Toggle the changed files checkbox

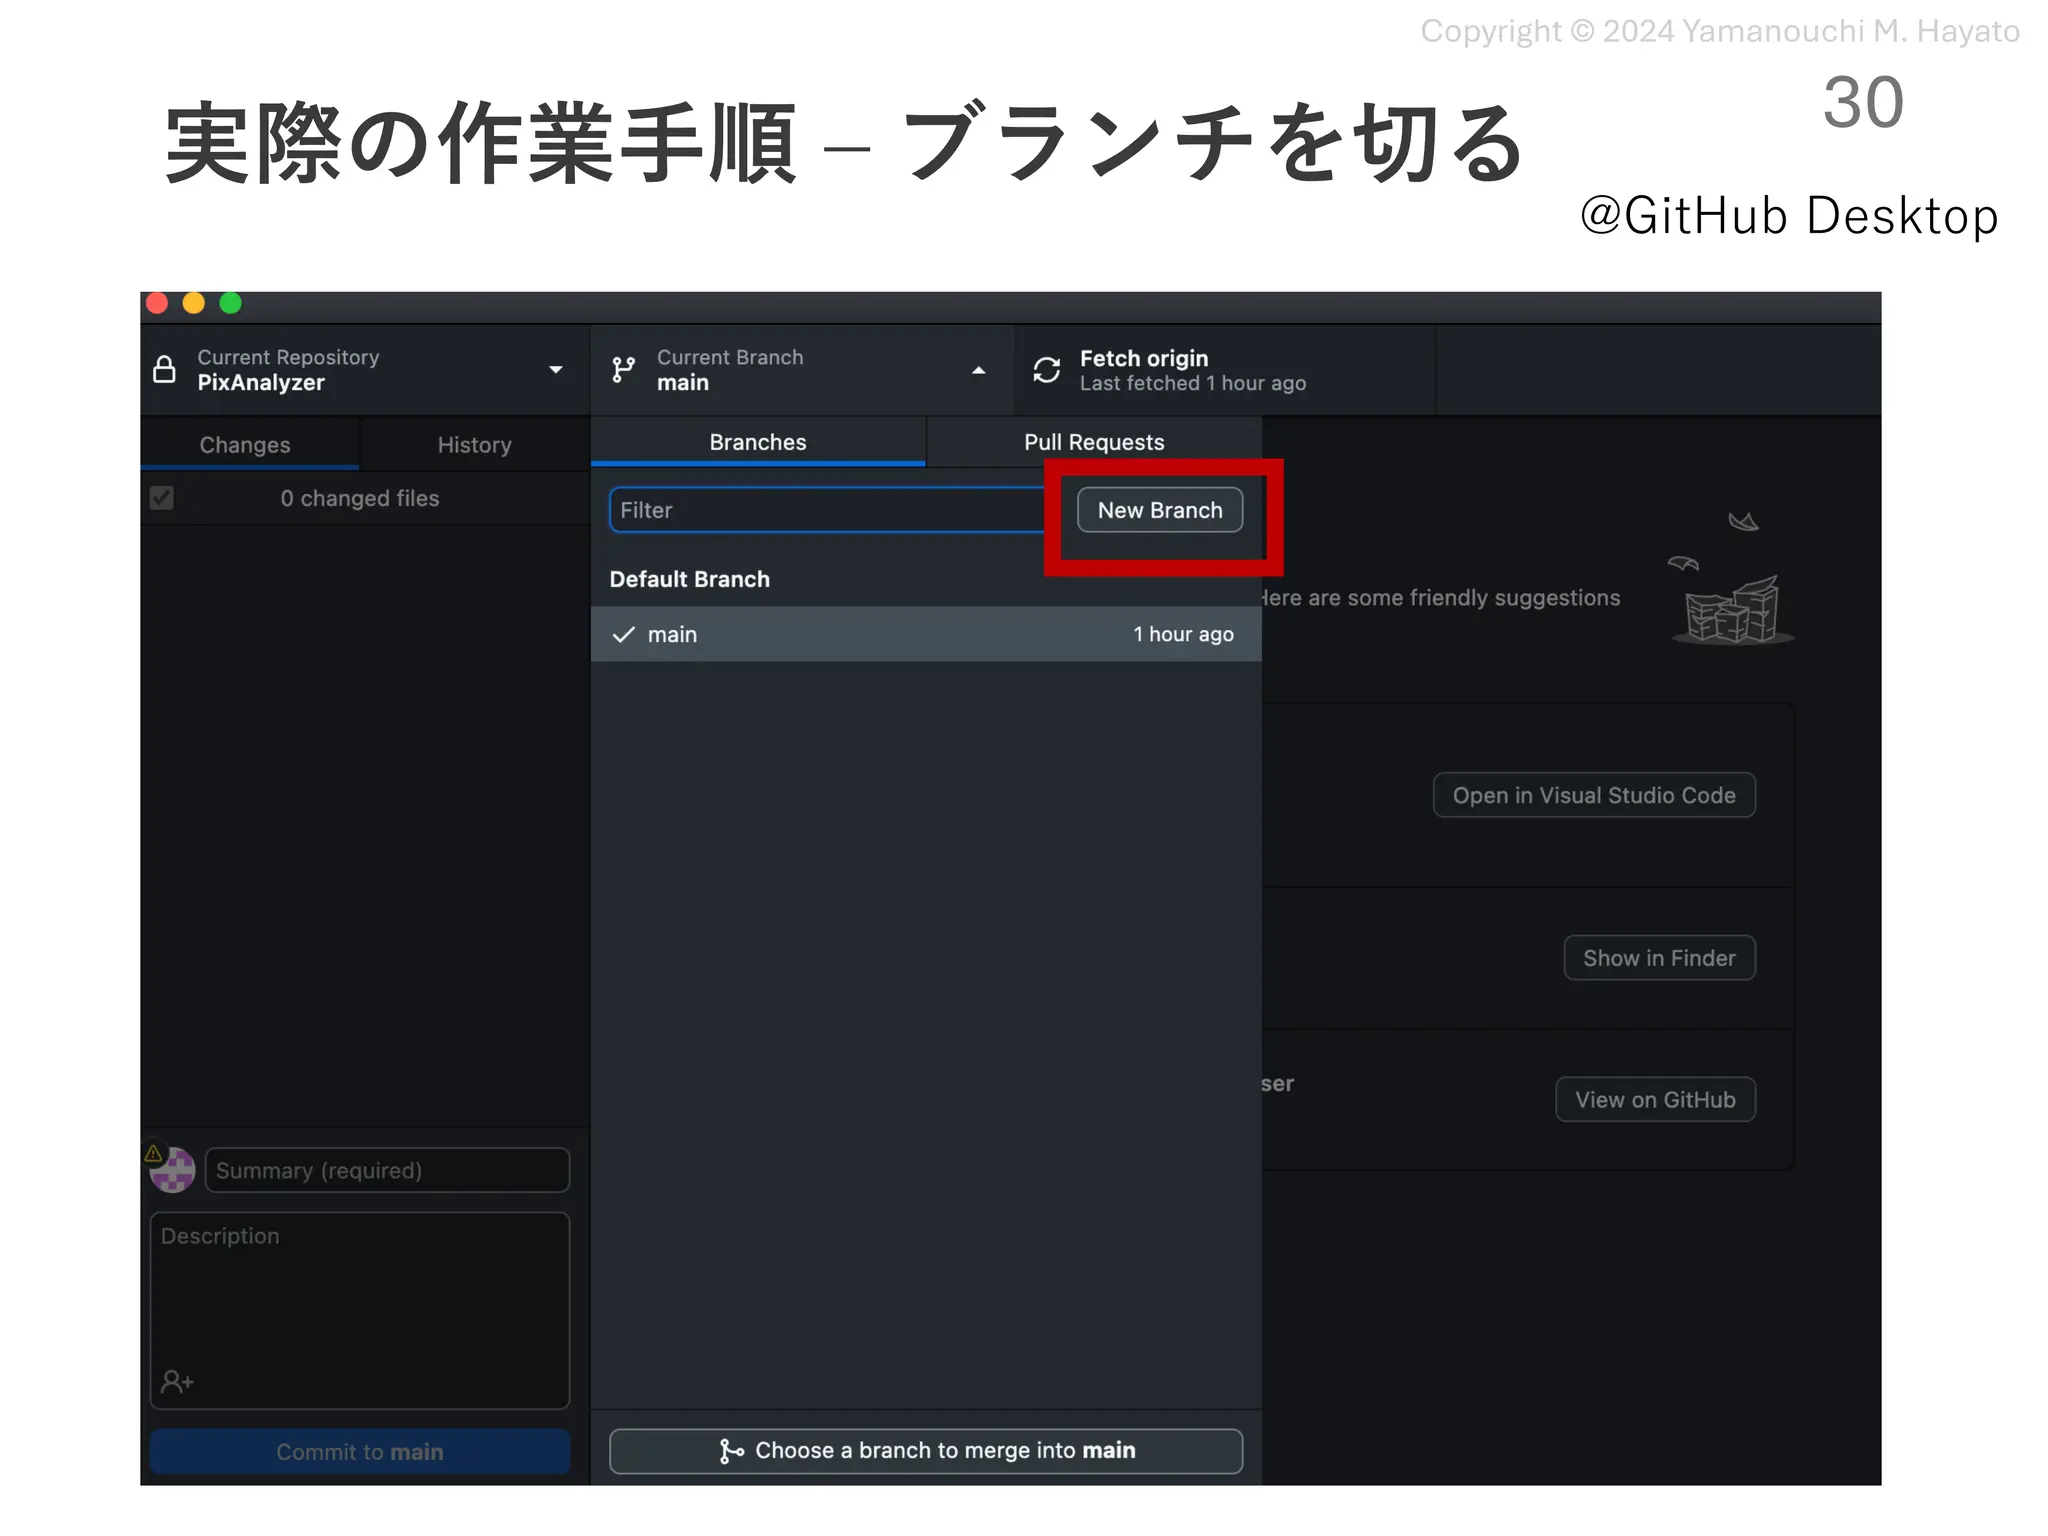click(x=162, y=498)
